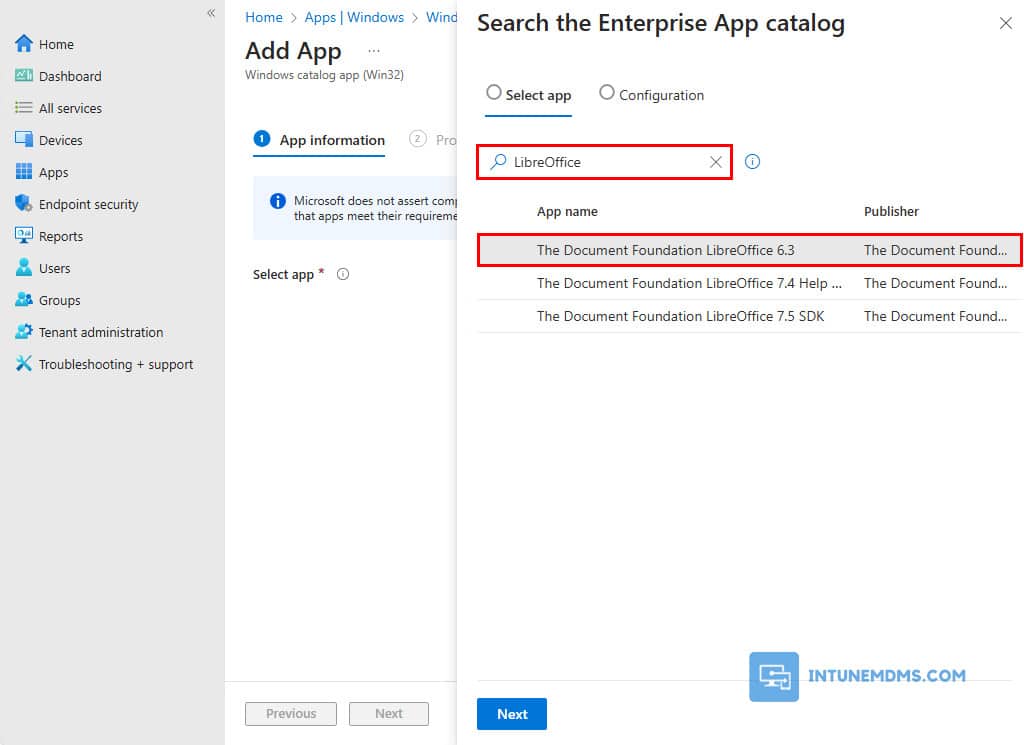Image resolution: width=1024 pixels, height=745 pixels.
Task: Open Tenant administration in sidebar
Action: pyautogui.click(x=101, y=332)
